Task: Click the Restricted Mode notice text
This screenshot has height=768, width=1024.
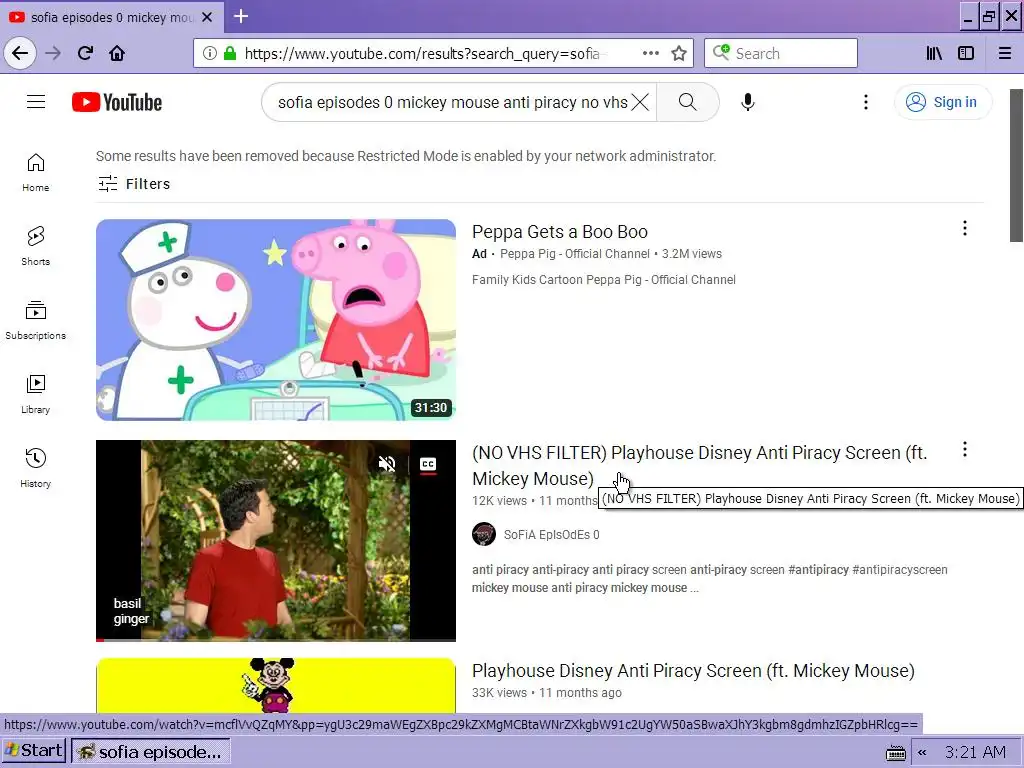Action: coord(406,156)
